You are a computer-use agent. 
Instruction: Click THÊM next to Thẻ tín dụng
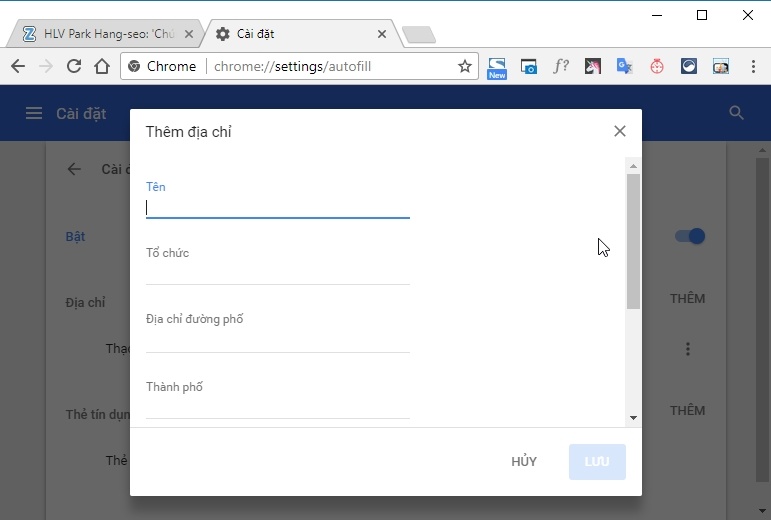(x=687, y=410)
